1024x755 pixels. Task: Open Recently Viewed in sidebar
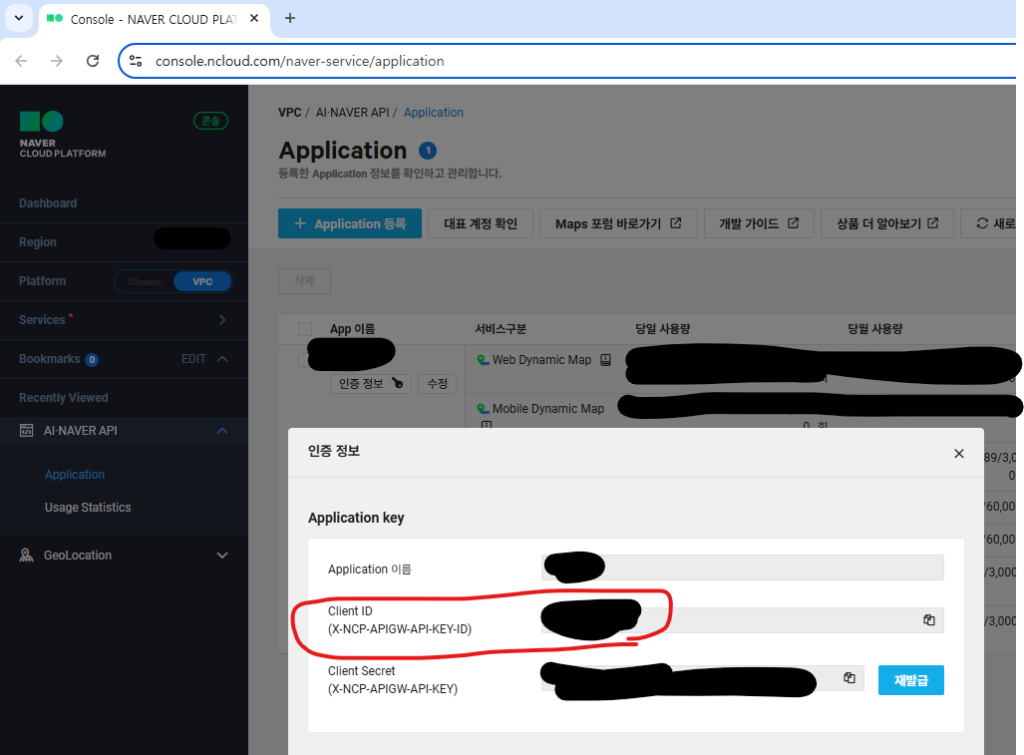click(63, 398)
